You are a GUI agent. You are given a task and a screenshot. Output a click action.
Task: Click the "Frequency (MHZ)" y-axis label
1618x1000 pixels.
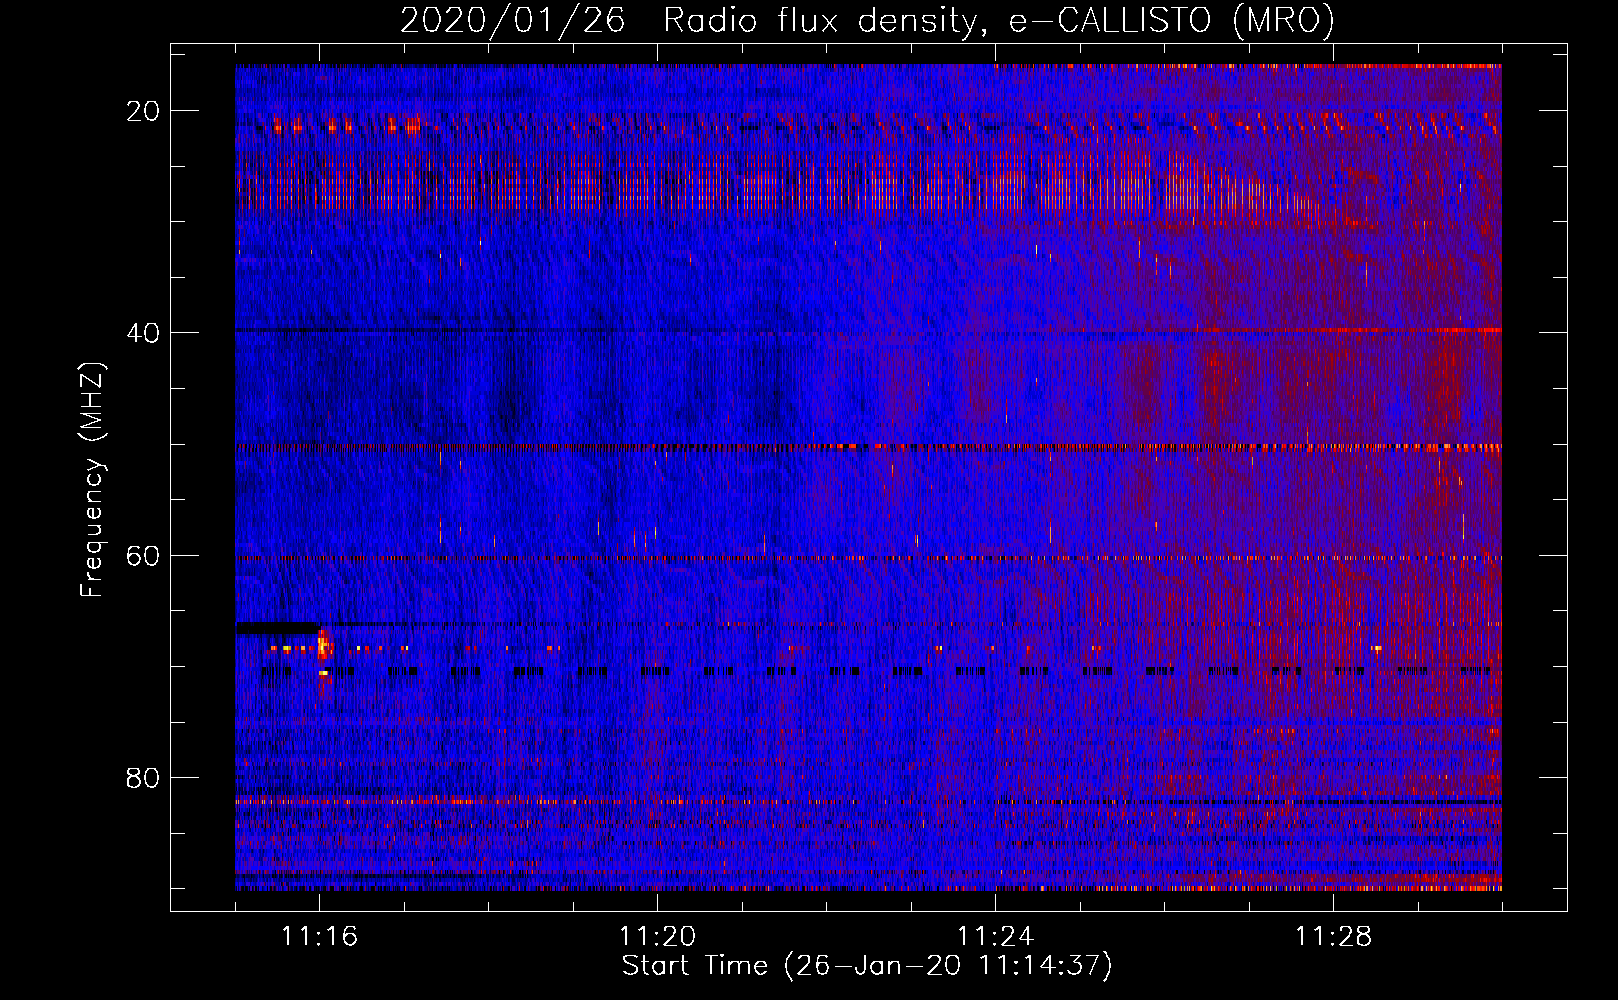tap(92, 479)
